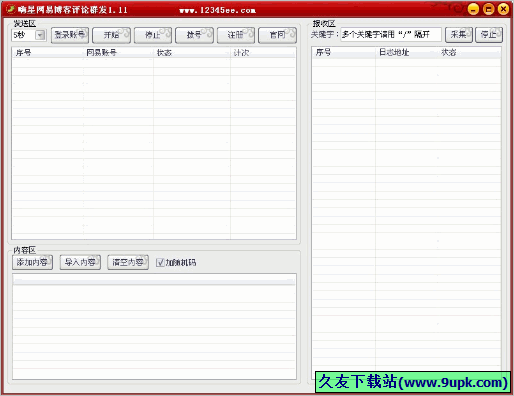Click the 开始 start button
This screenshot has height=396, width=514.
(x=111, y=35)
